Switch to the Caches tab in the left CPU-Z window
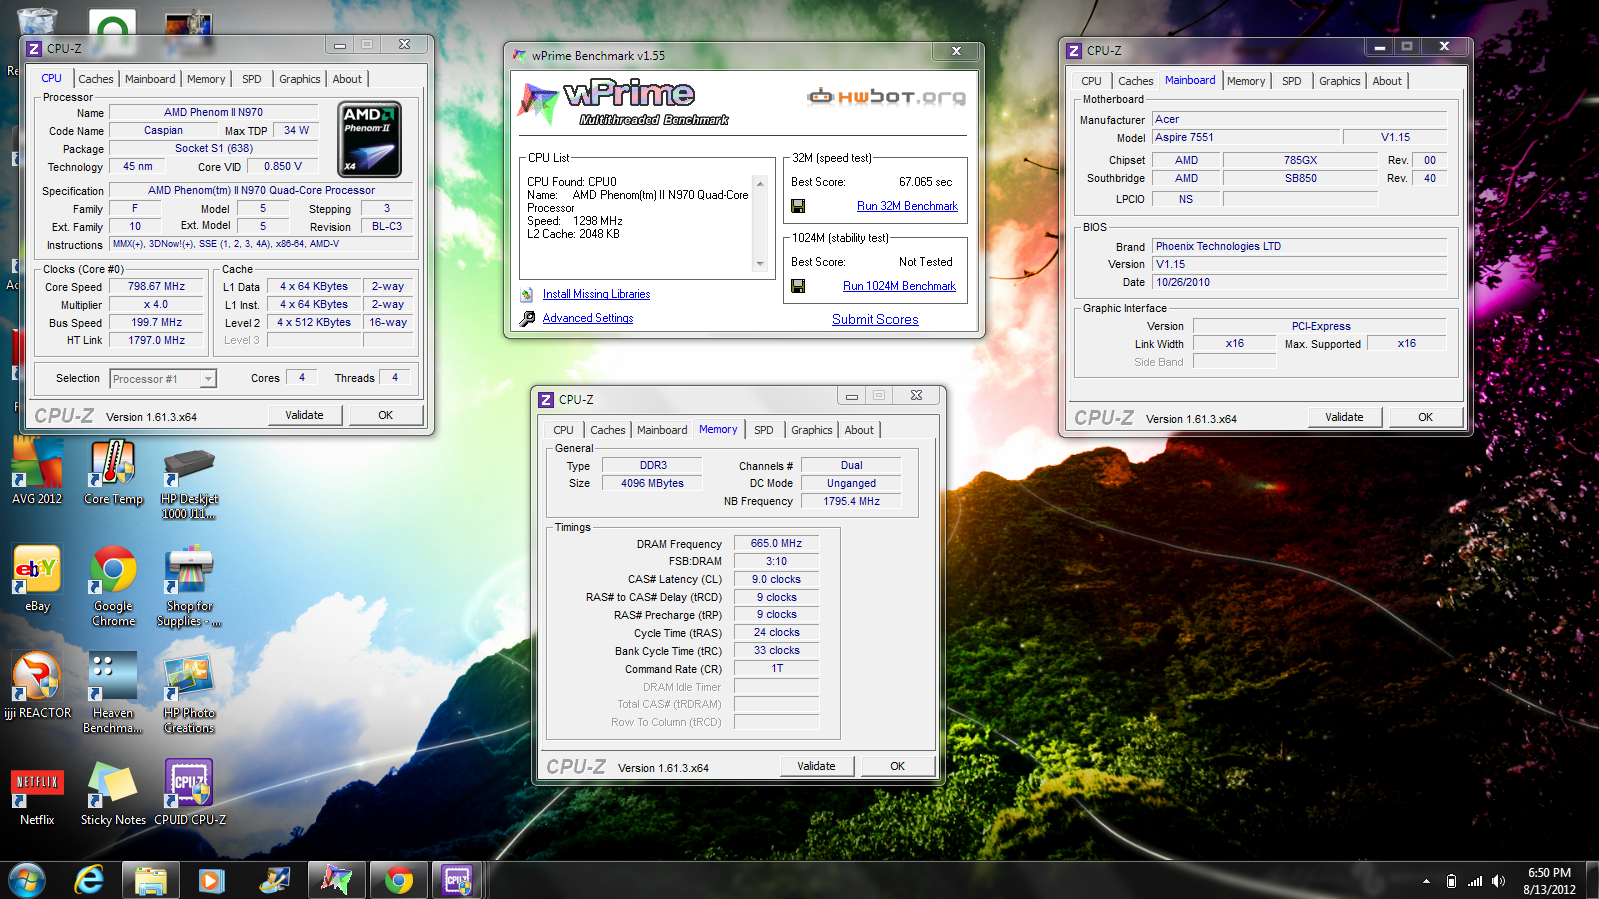Screen dimensions: 1599x899 coord(96,79)
